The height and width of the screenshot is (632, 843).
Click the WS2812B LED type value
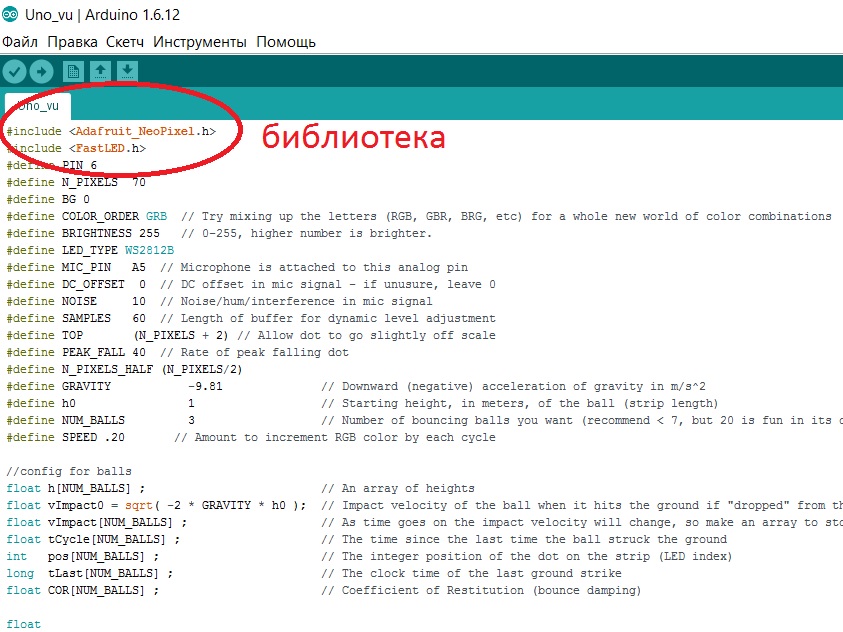(150, 250)
